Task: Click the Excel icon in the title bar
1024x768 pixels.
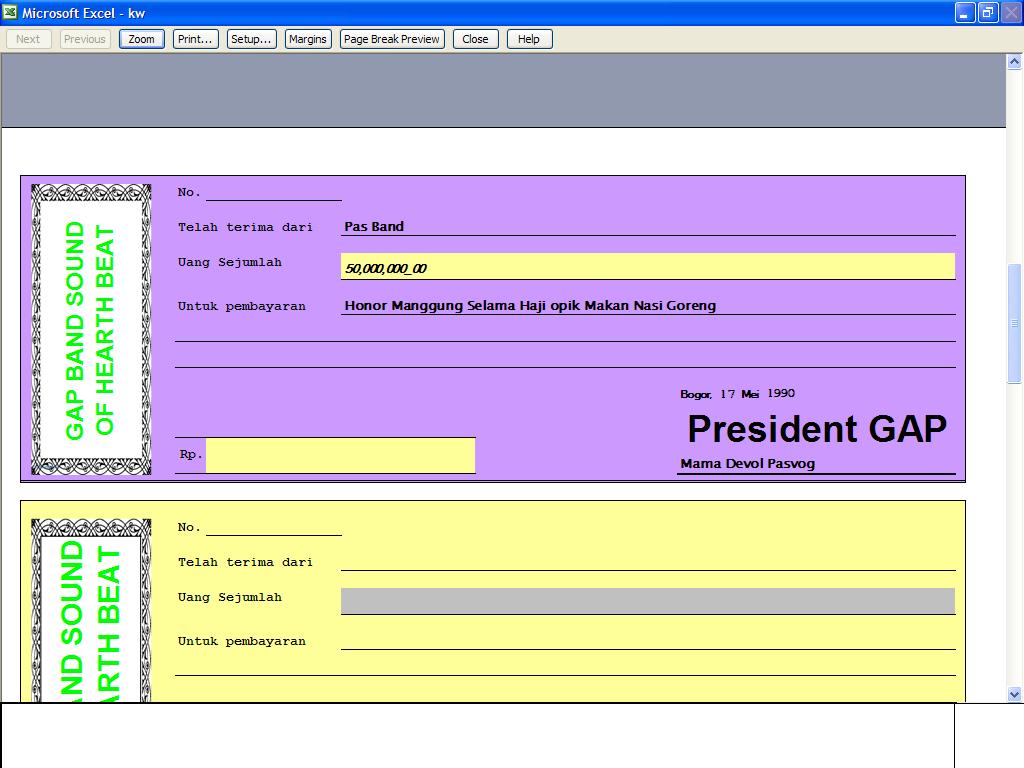Action: pos(10,13)
